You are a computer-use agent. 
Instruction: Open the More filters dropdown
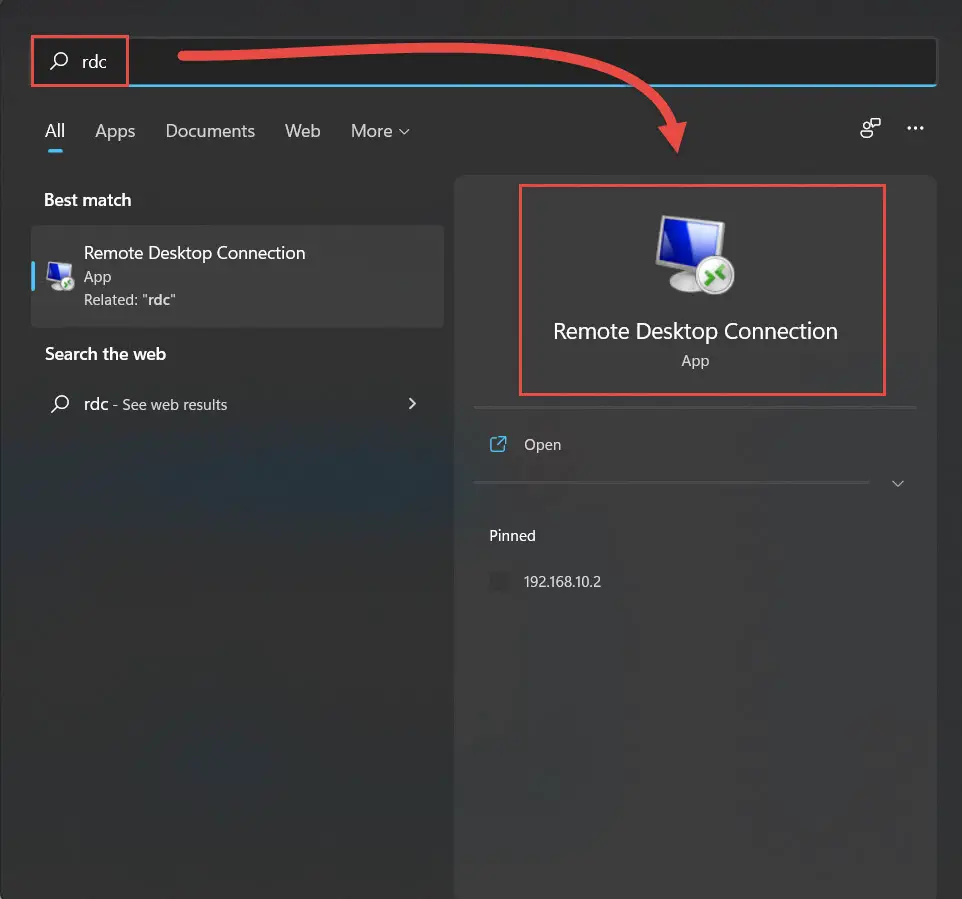(x=379, y=131)
